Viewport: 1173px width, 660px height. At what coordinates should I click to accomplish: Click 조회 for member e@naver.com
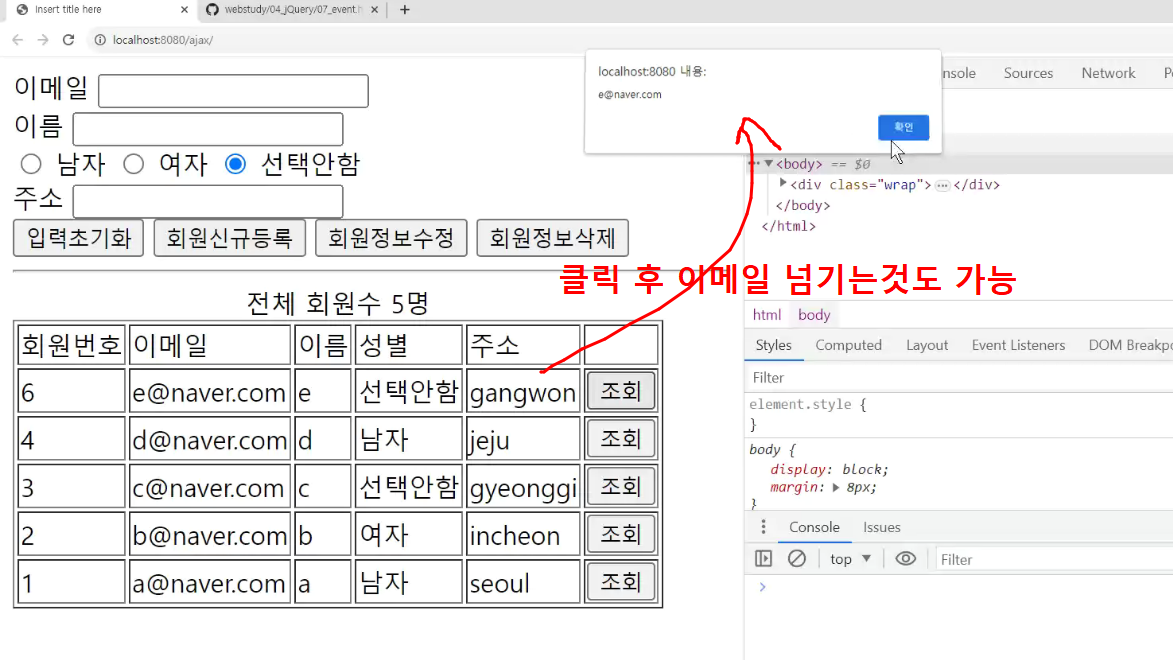pyautogui.click(x=621, y=391)
